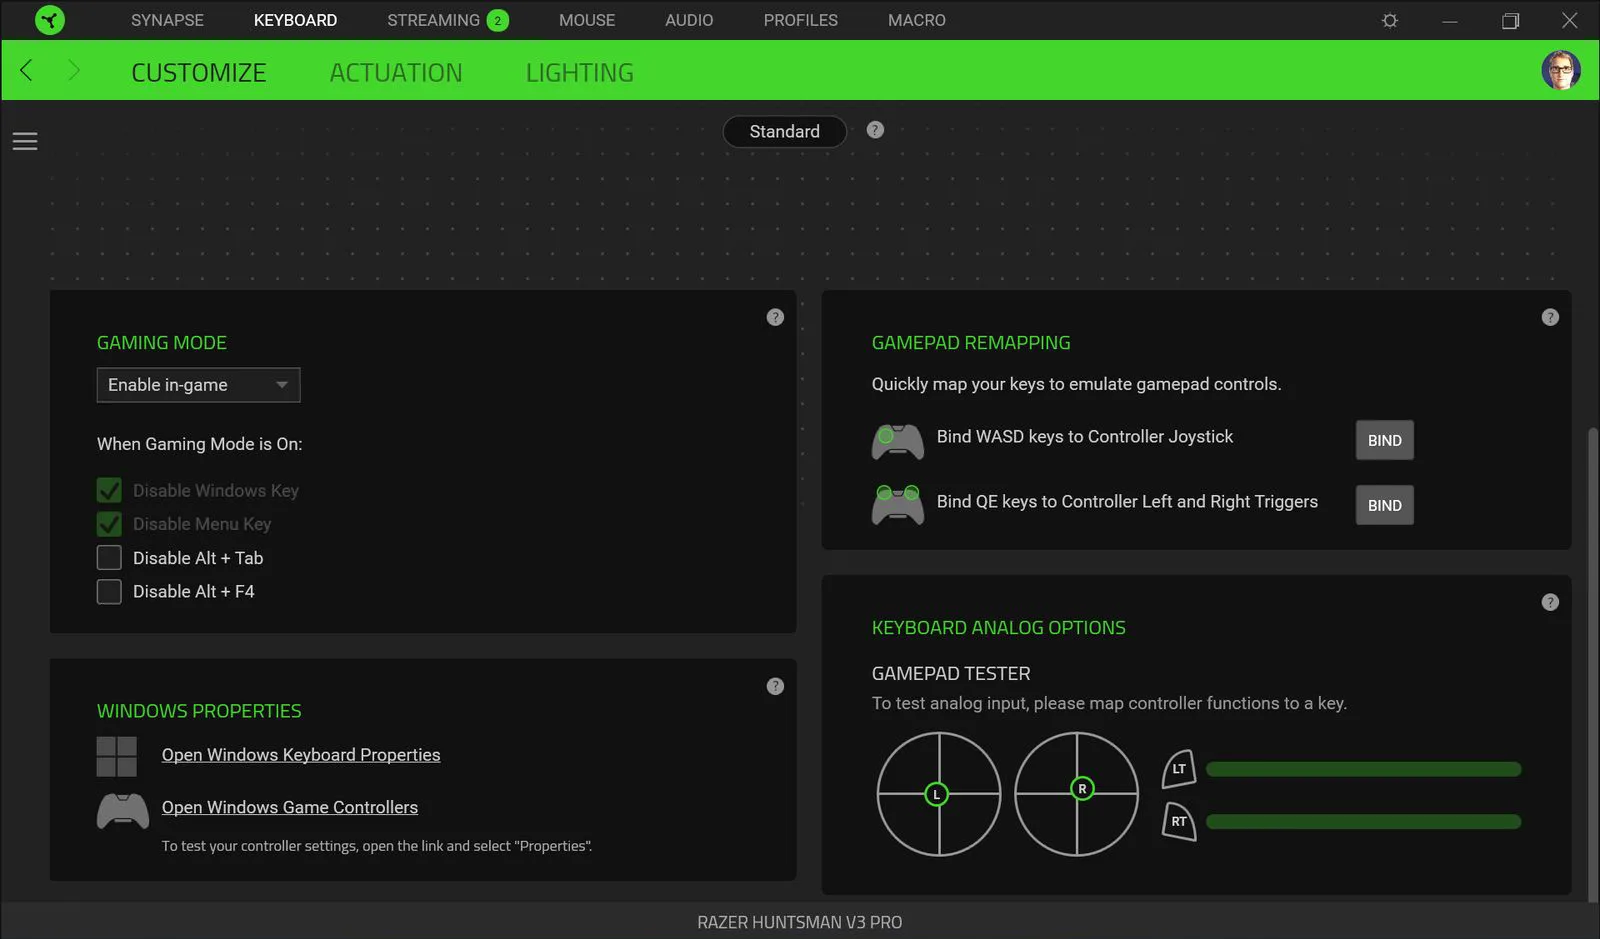Open the Actuation subtab
1600x939 pixels.
396,73
